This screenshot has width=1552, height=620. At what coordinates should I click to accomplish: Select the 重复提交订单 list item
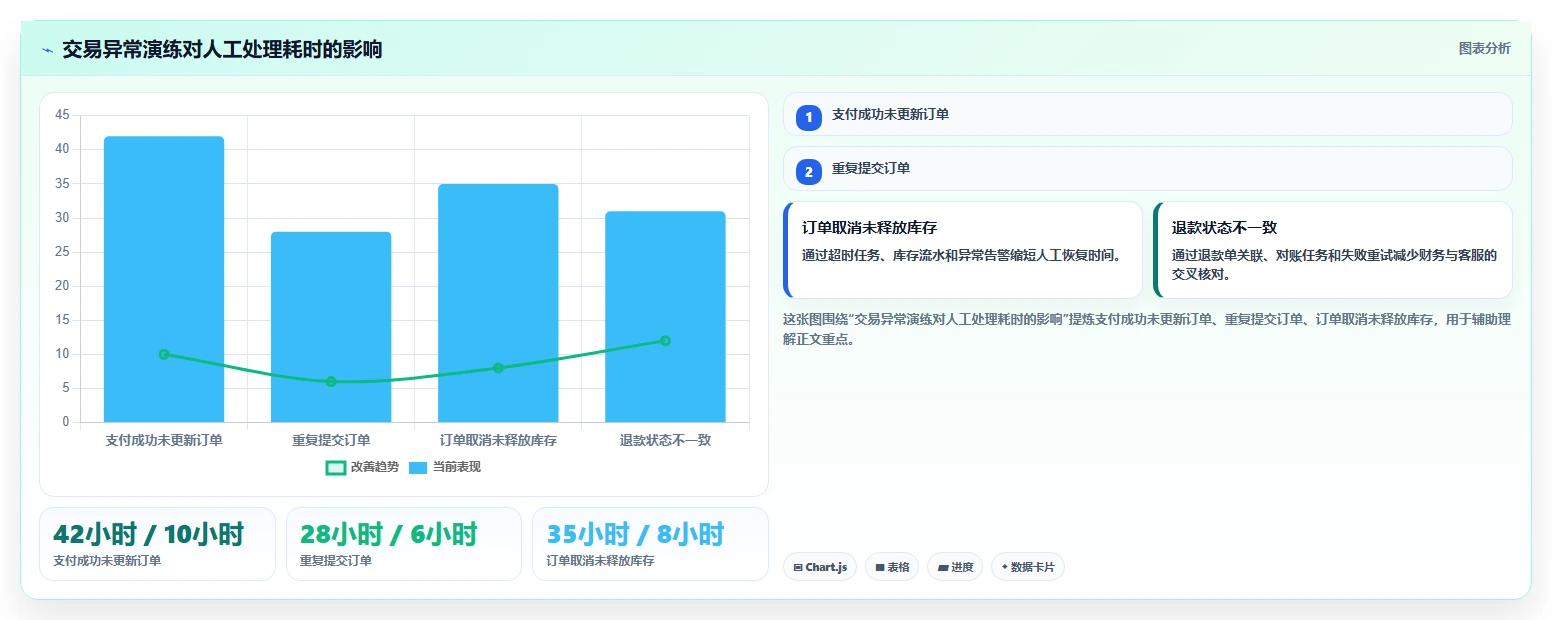pyautogui.click(x=1147, y=169)
